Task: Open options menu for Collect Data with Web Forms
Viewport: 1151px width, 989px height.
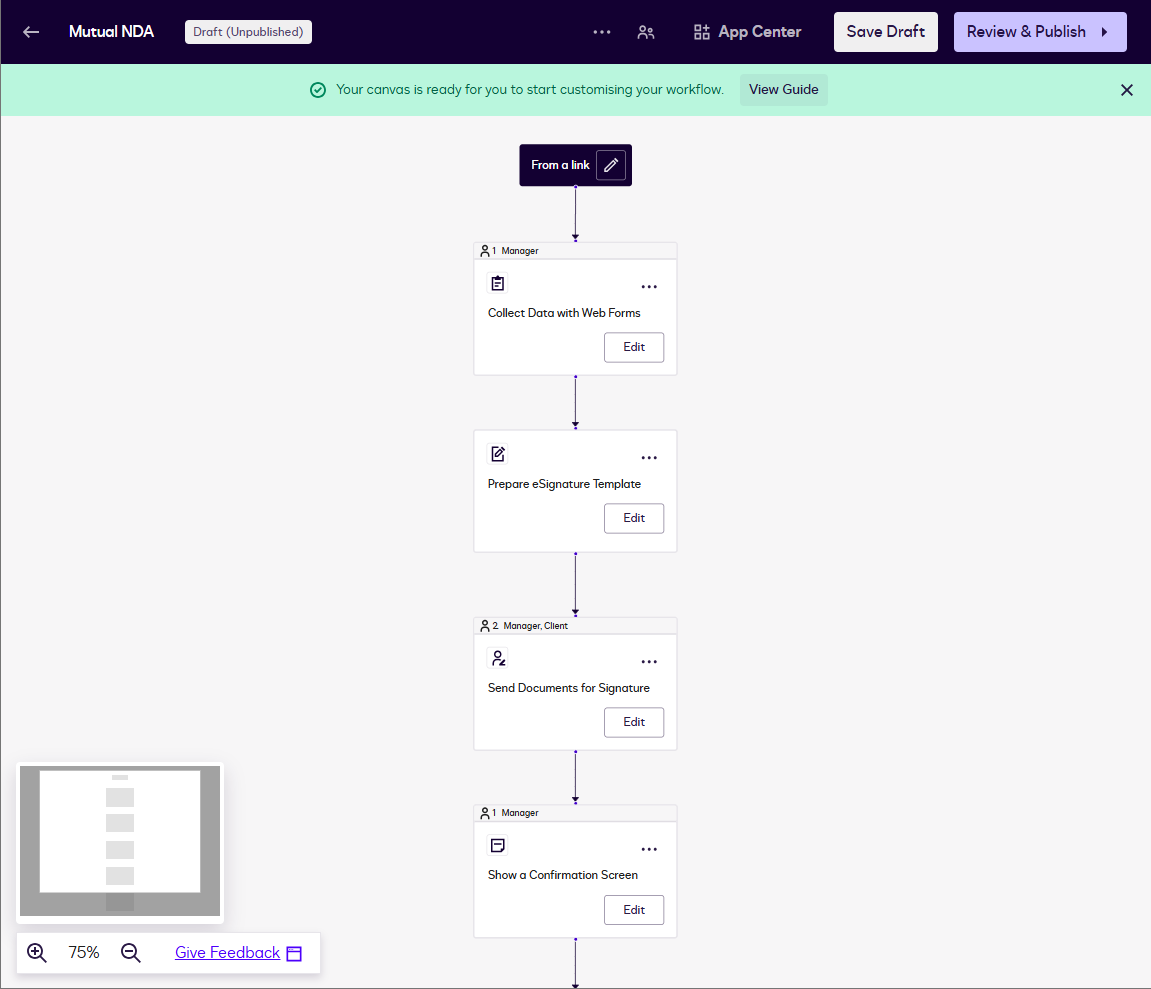Action: coord(649,287)
